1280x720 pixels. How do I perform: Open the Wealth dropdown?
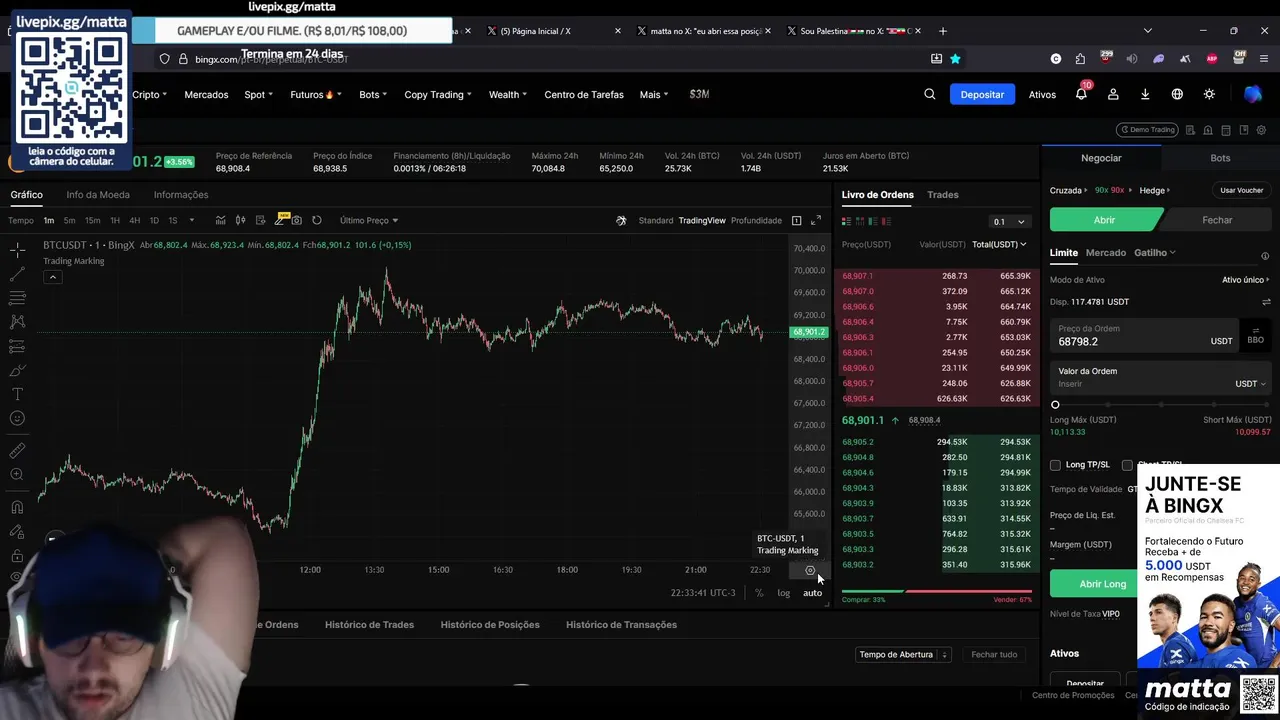tap(508, 94)
